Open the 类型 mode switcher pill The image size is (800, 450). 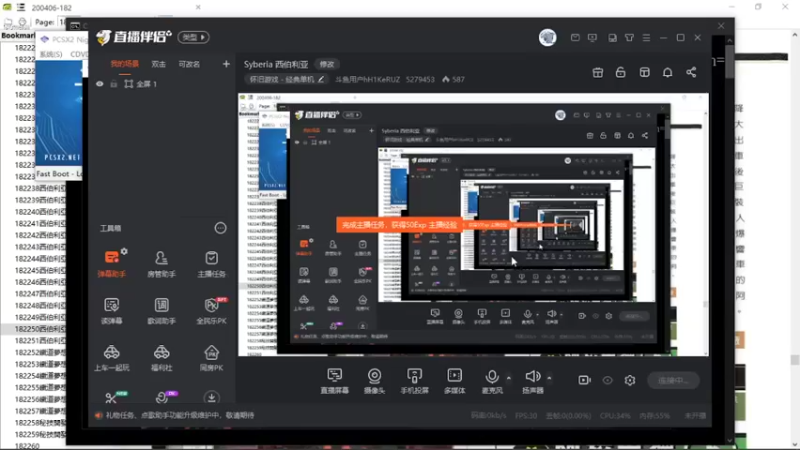click(193, 37)
